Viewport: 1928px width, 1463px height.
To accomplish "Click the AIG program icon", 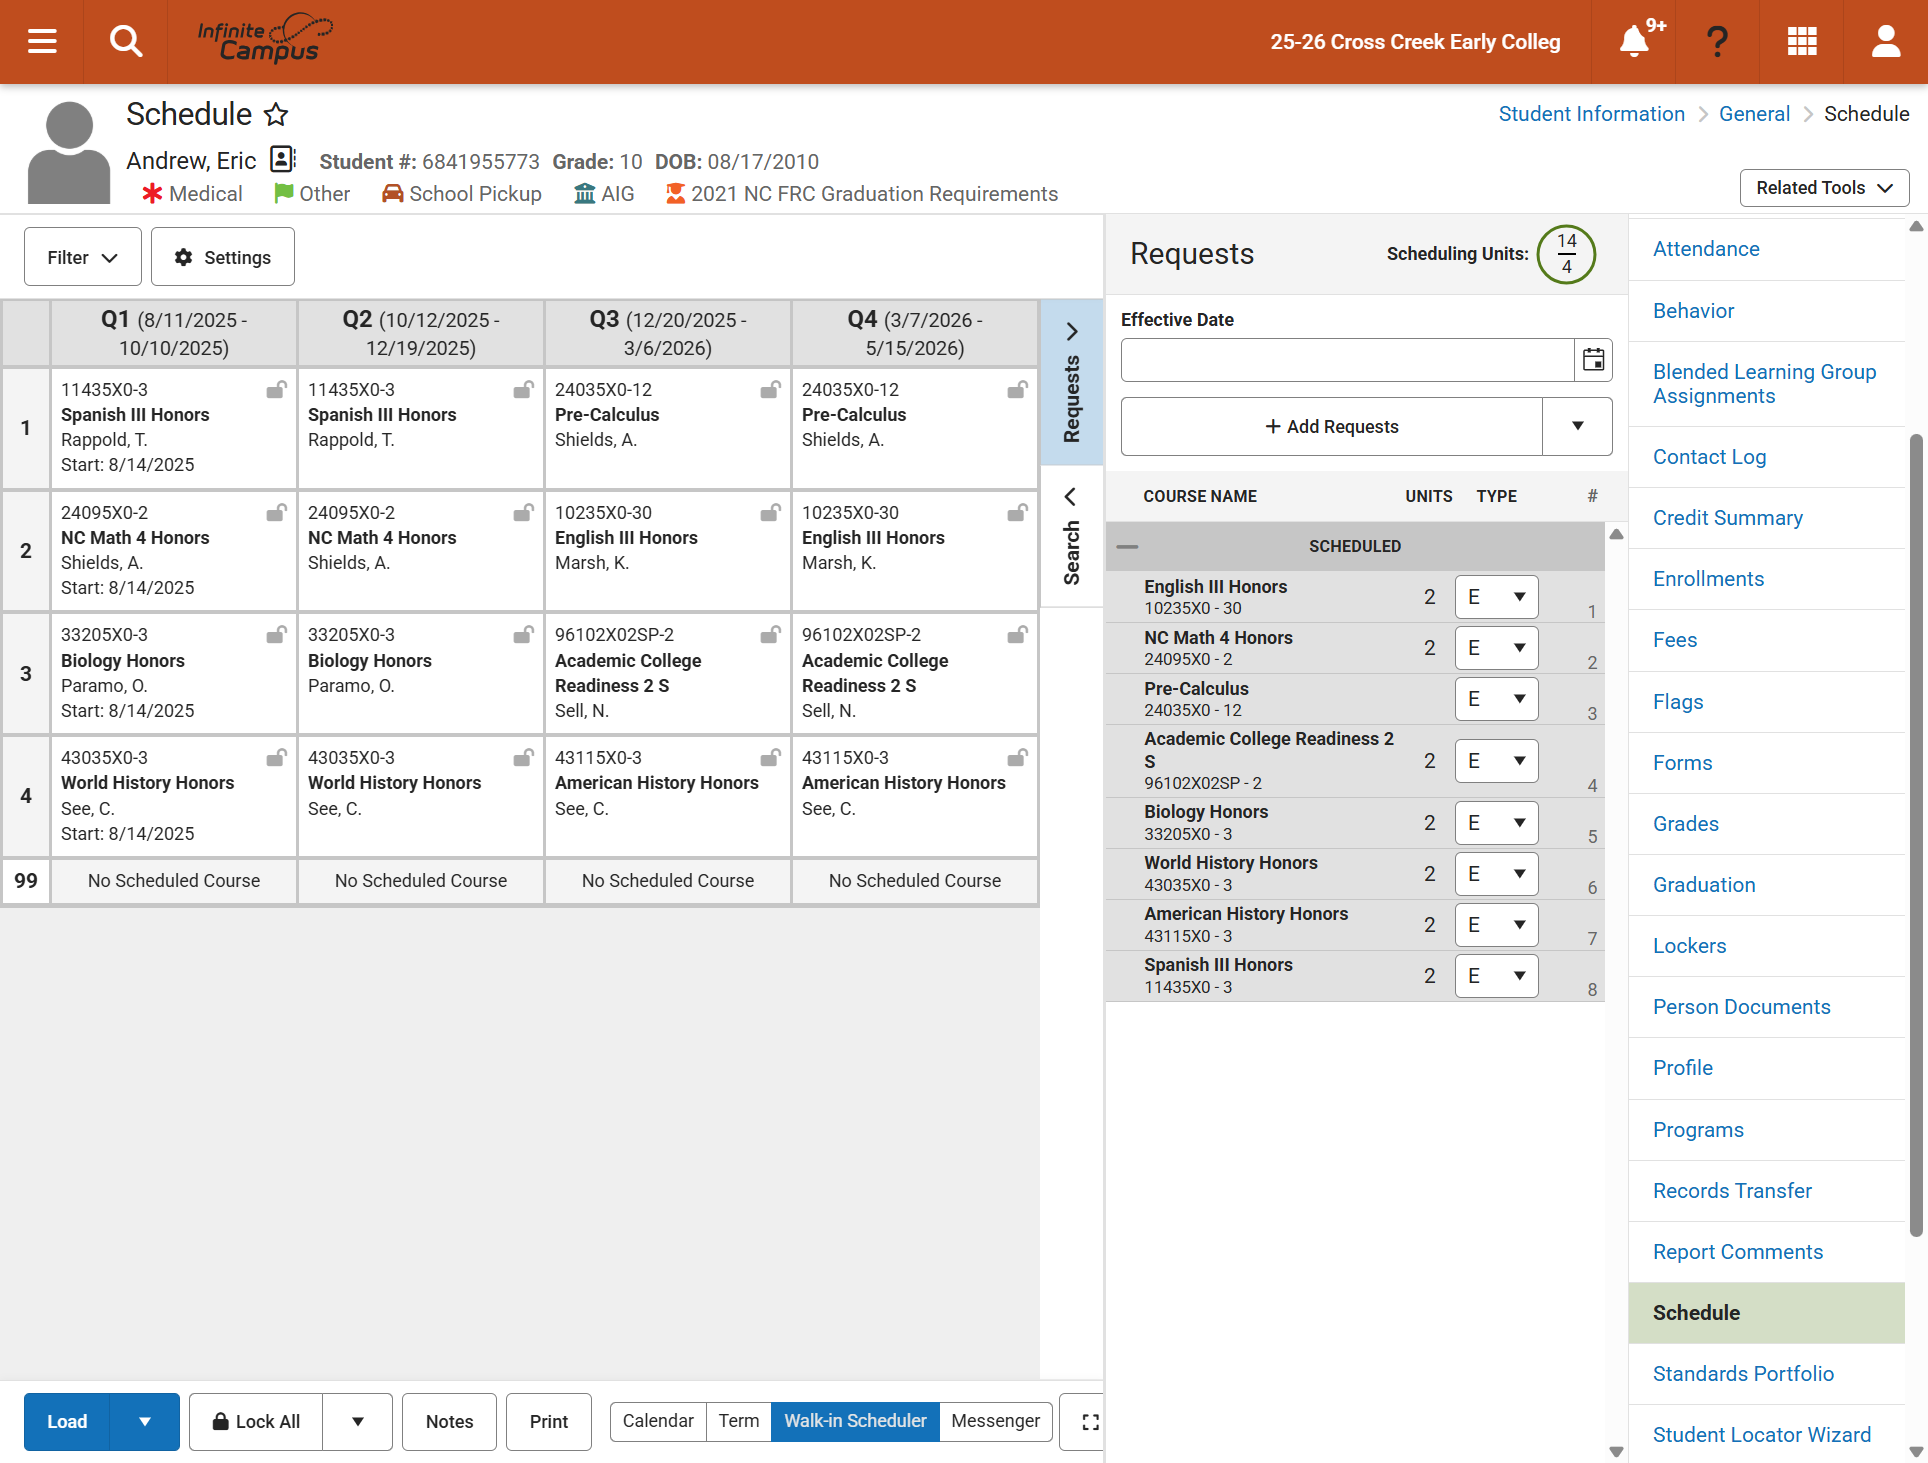I will pos(584,193).
